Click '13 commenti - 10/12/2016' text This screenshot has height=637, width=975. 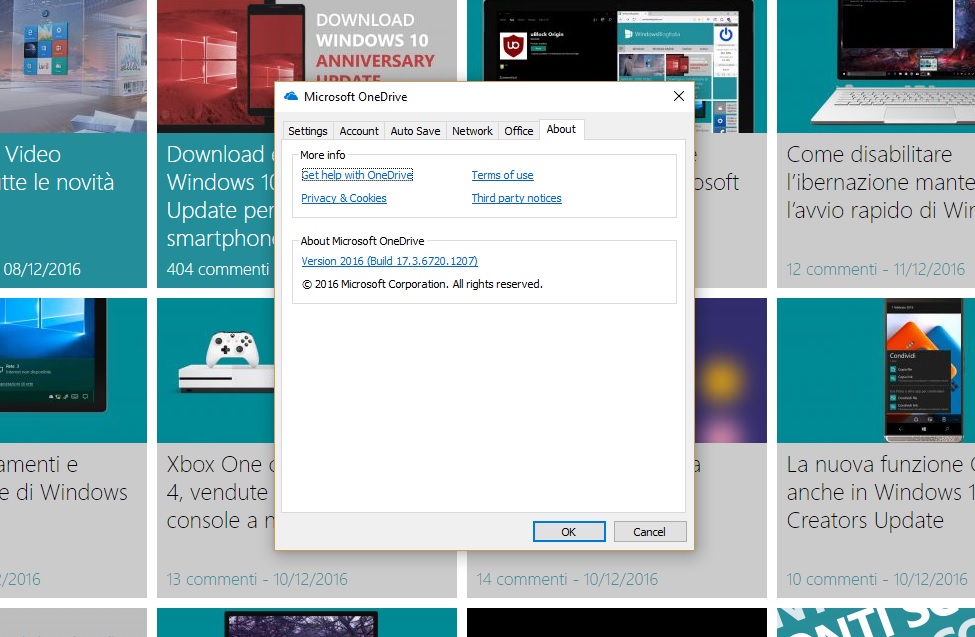[x=257, y=579]
